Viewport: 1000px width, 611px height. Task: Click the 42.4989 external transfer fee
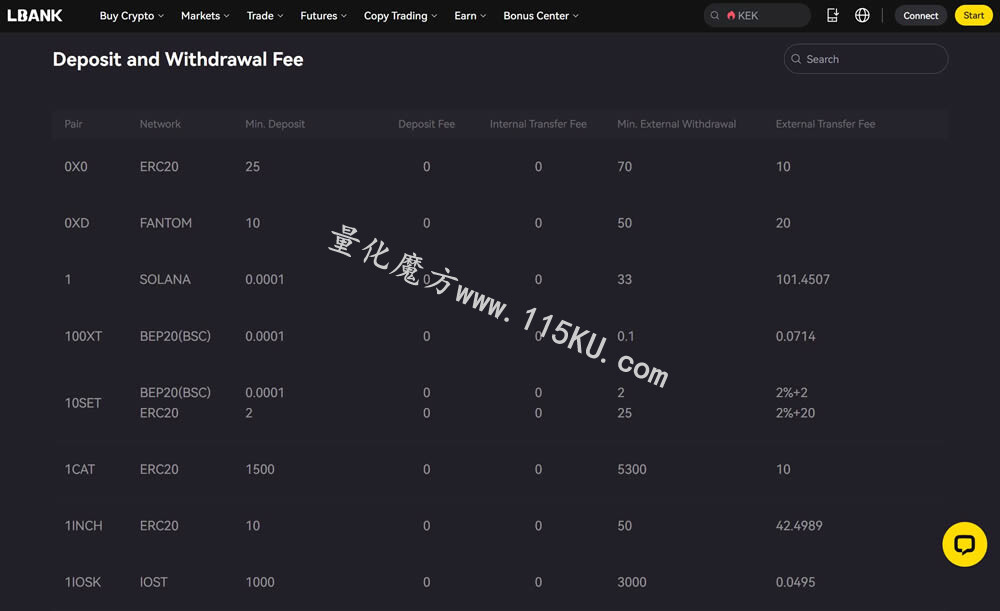[798, 526]
